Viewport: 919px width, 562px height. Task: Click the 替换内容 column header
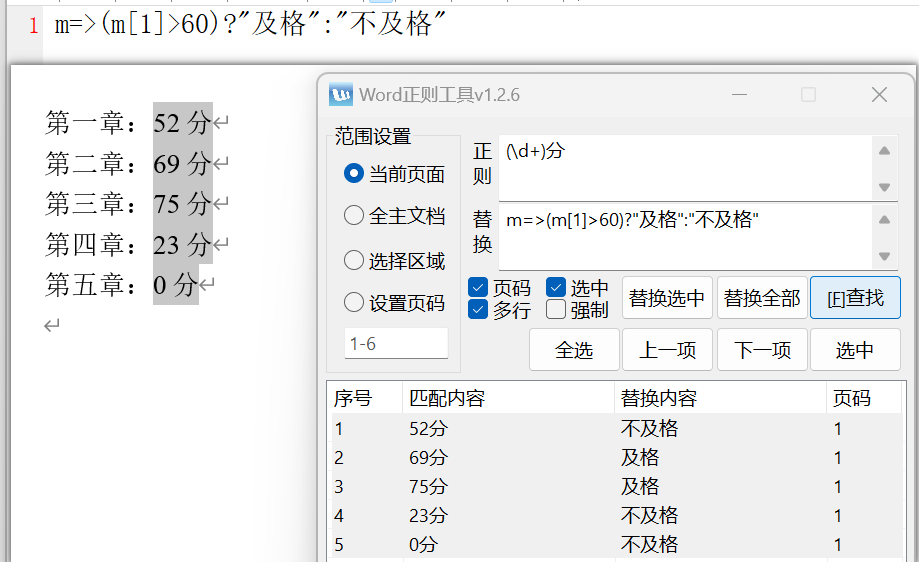coord(720,398)
